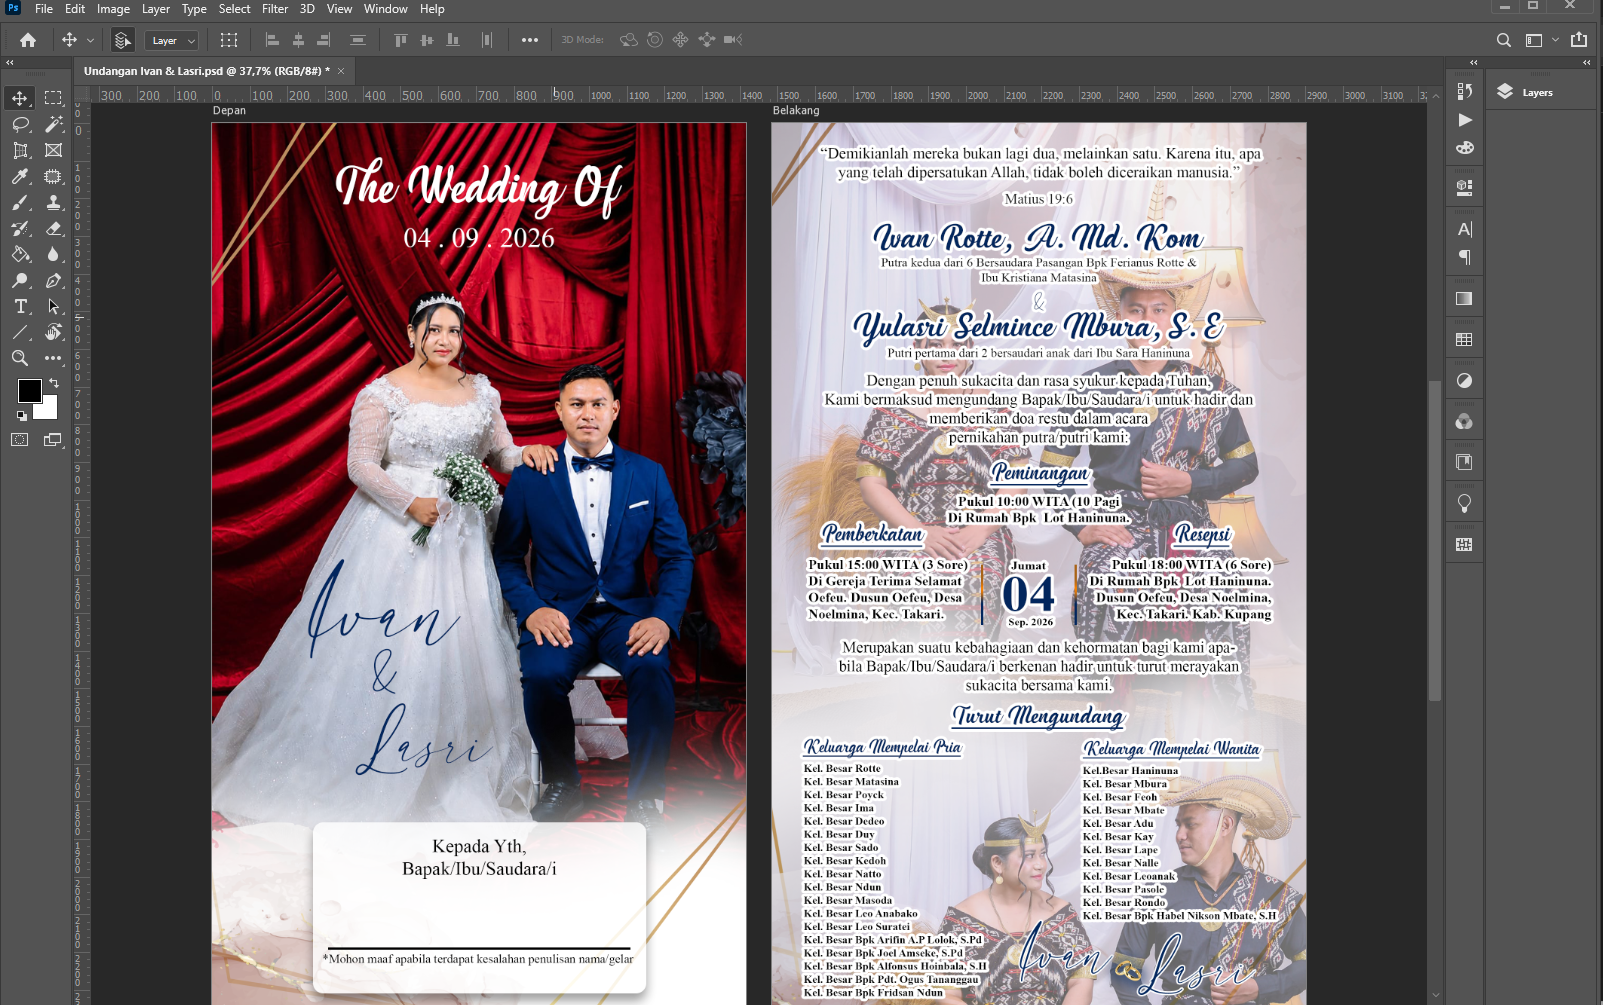Select the Zoom magnifier tool
This screenshot has height=1005, width=1603.
[x=20, y=358]
